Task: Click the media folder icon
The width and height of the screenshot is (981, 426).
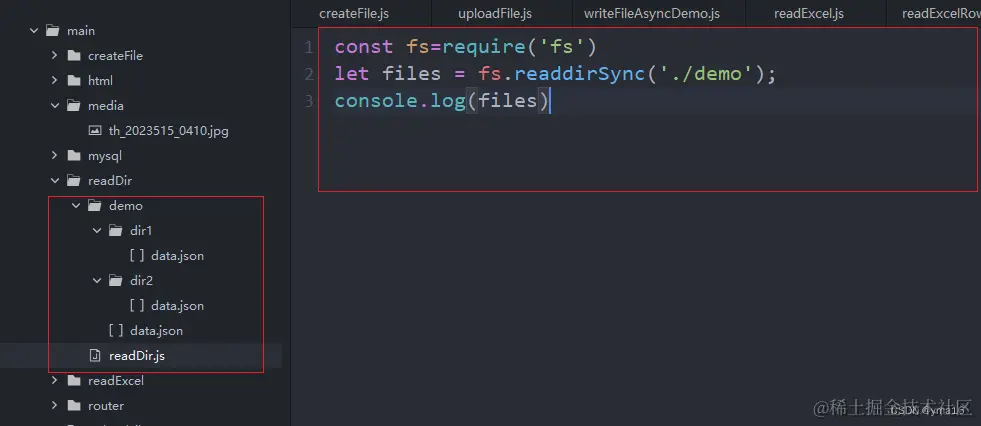Action: click(x=74, y=106)
